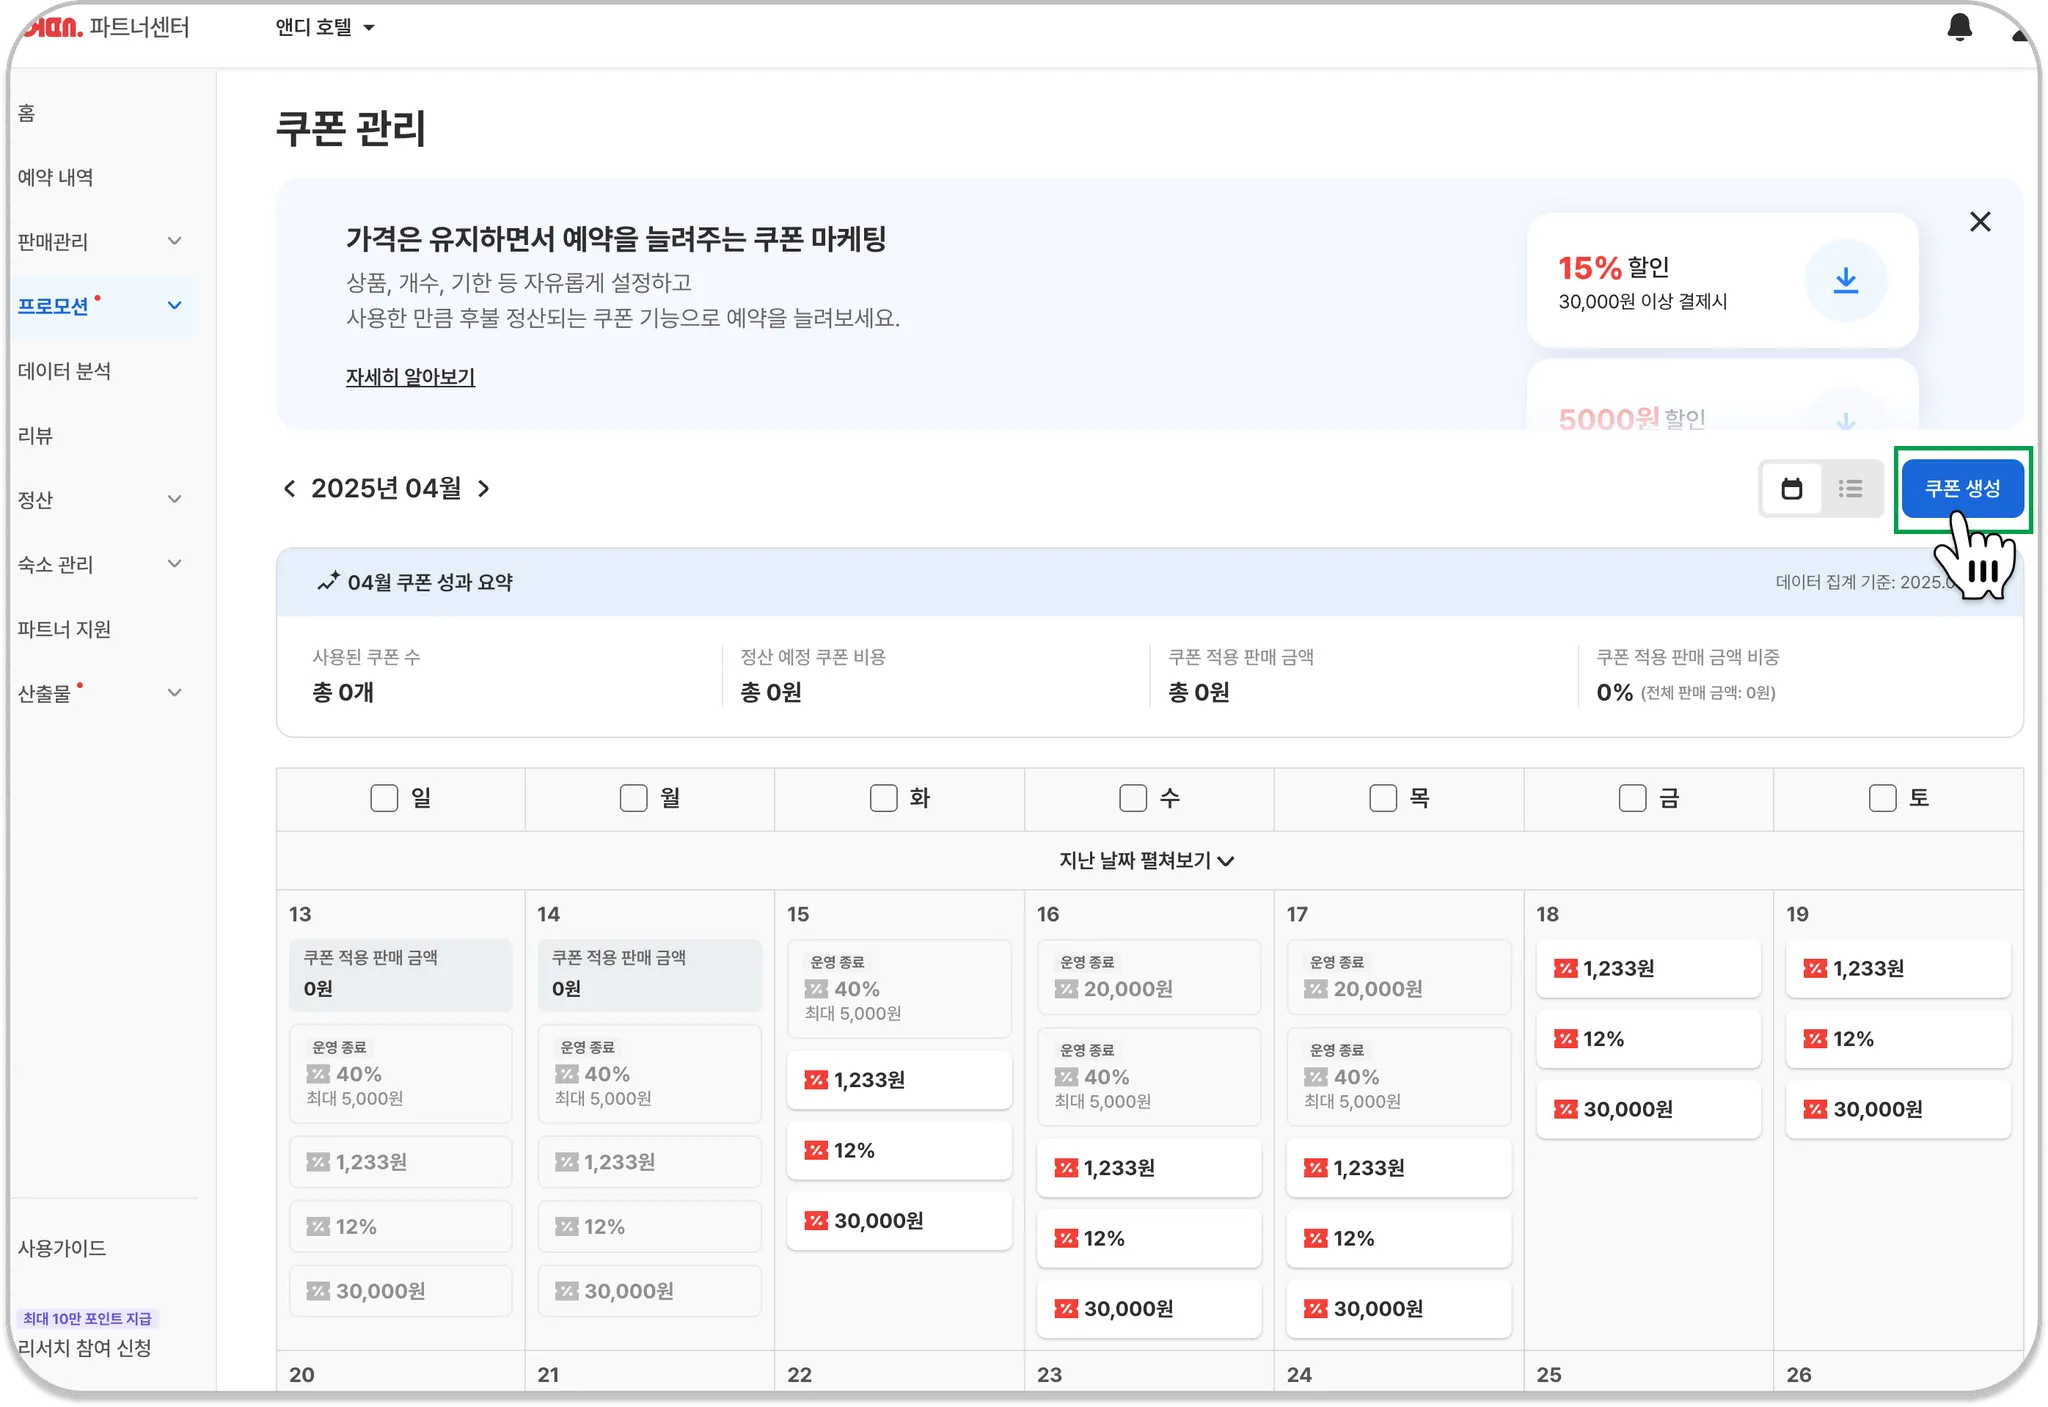2048x1407 pixels.
Task: Download the 15% discount coupon
Action: coord(1845,281)
